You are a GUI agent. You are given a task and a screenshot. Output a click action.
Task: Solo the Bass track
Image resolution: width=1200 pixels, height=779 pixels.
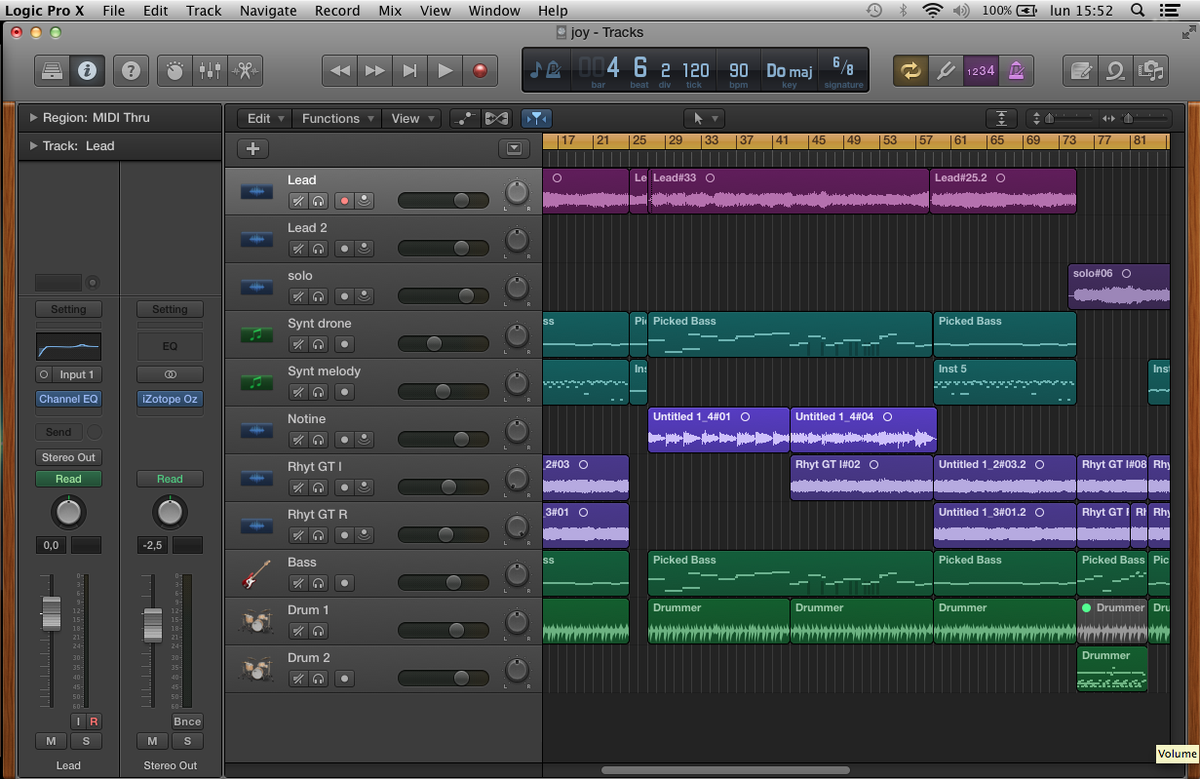[318, 583]
